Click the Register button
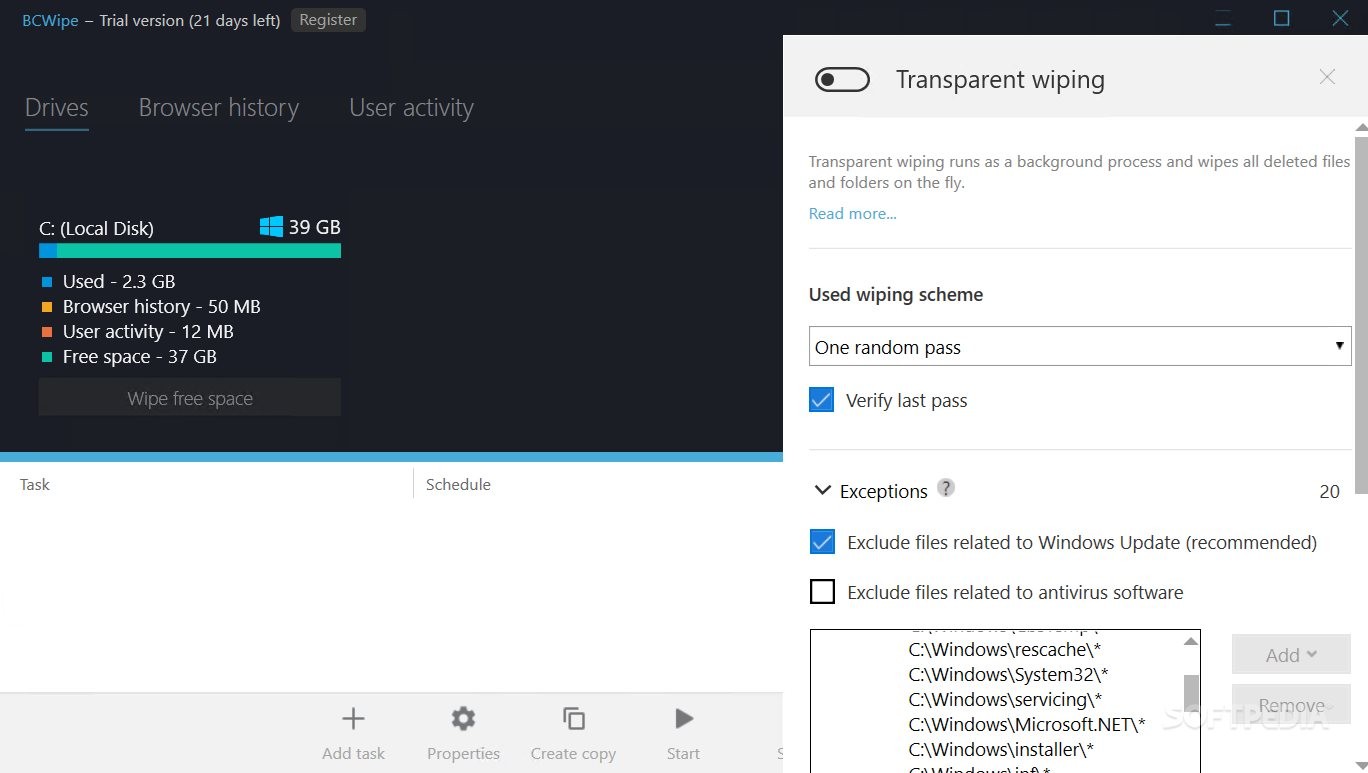1368x773 pixels. (x=328, y=20)
